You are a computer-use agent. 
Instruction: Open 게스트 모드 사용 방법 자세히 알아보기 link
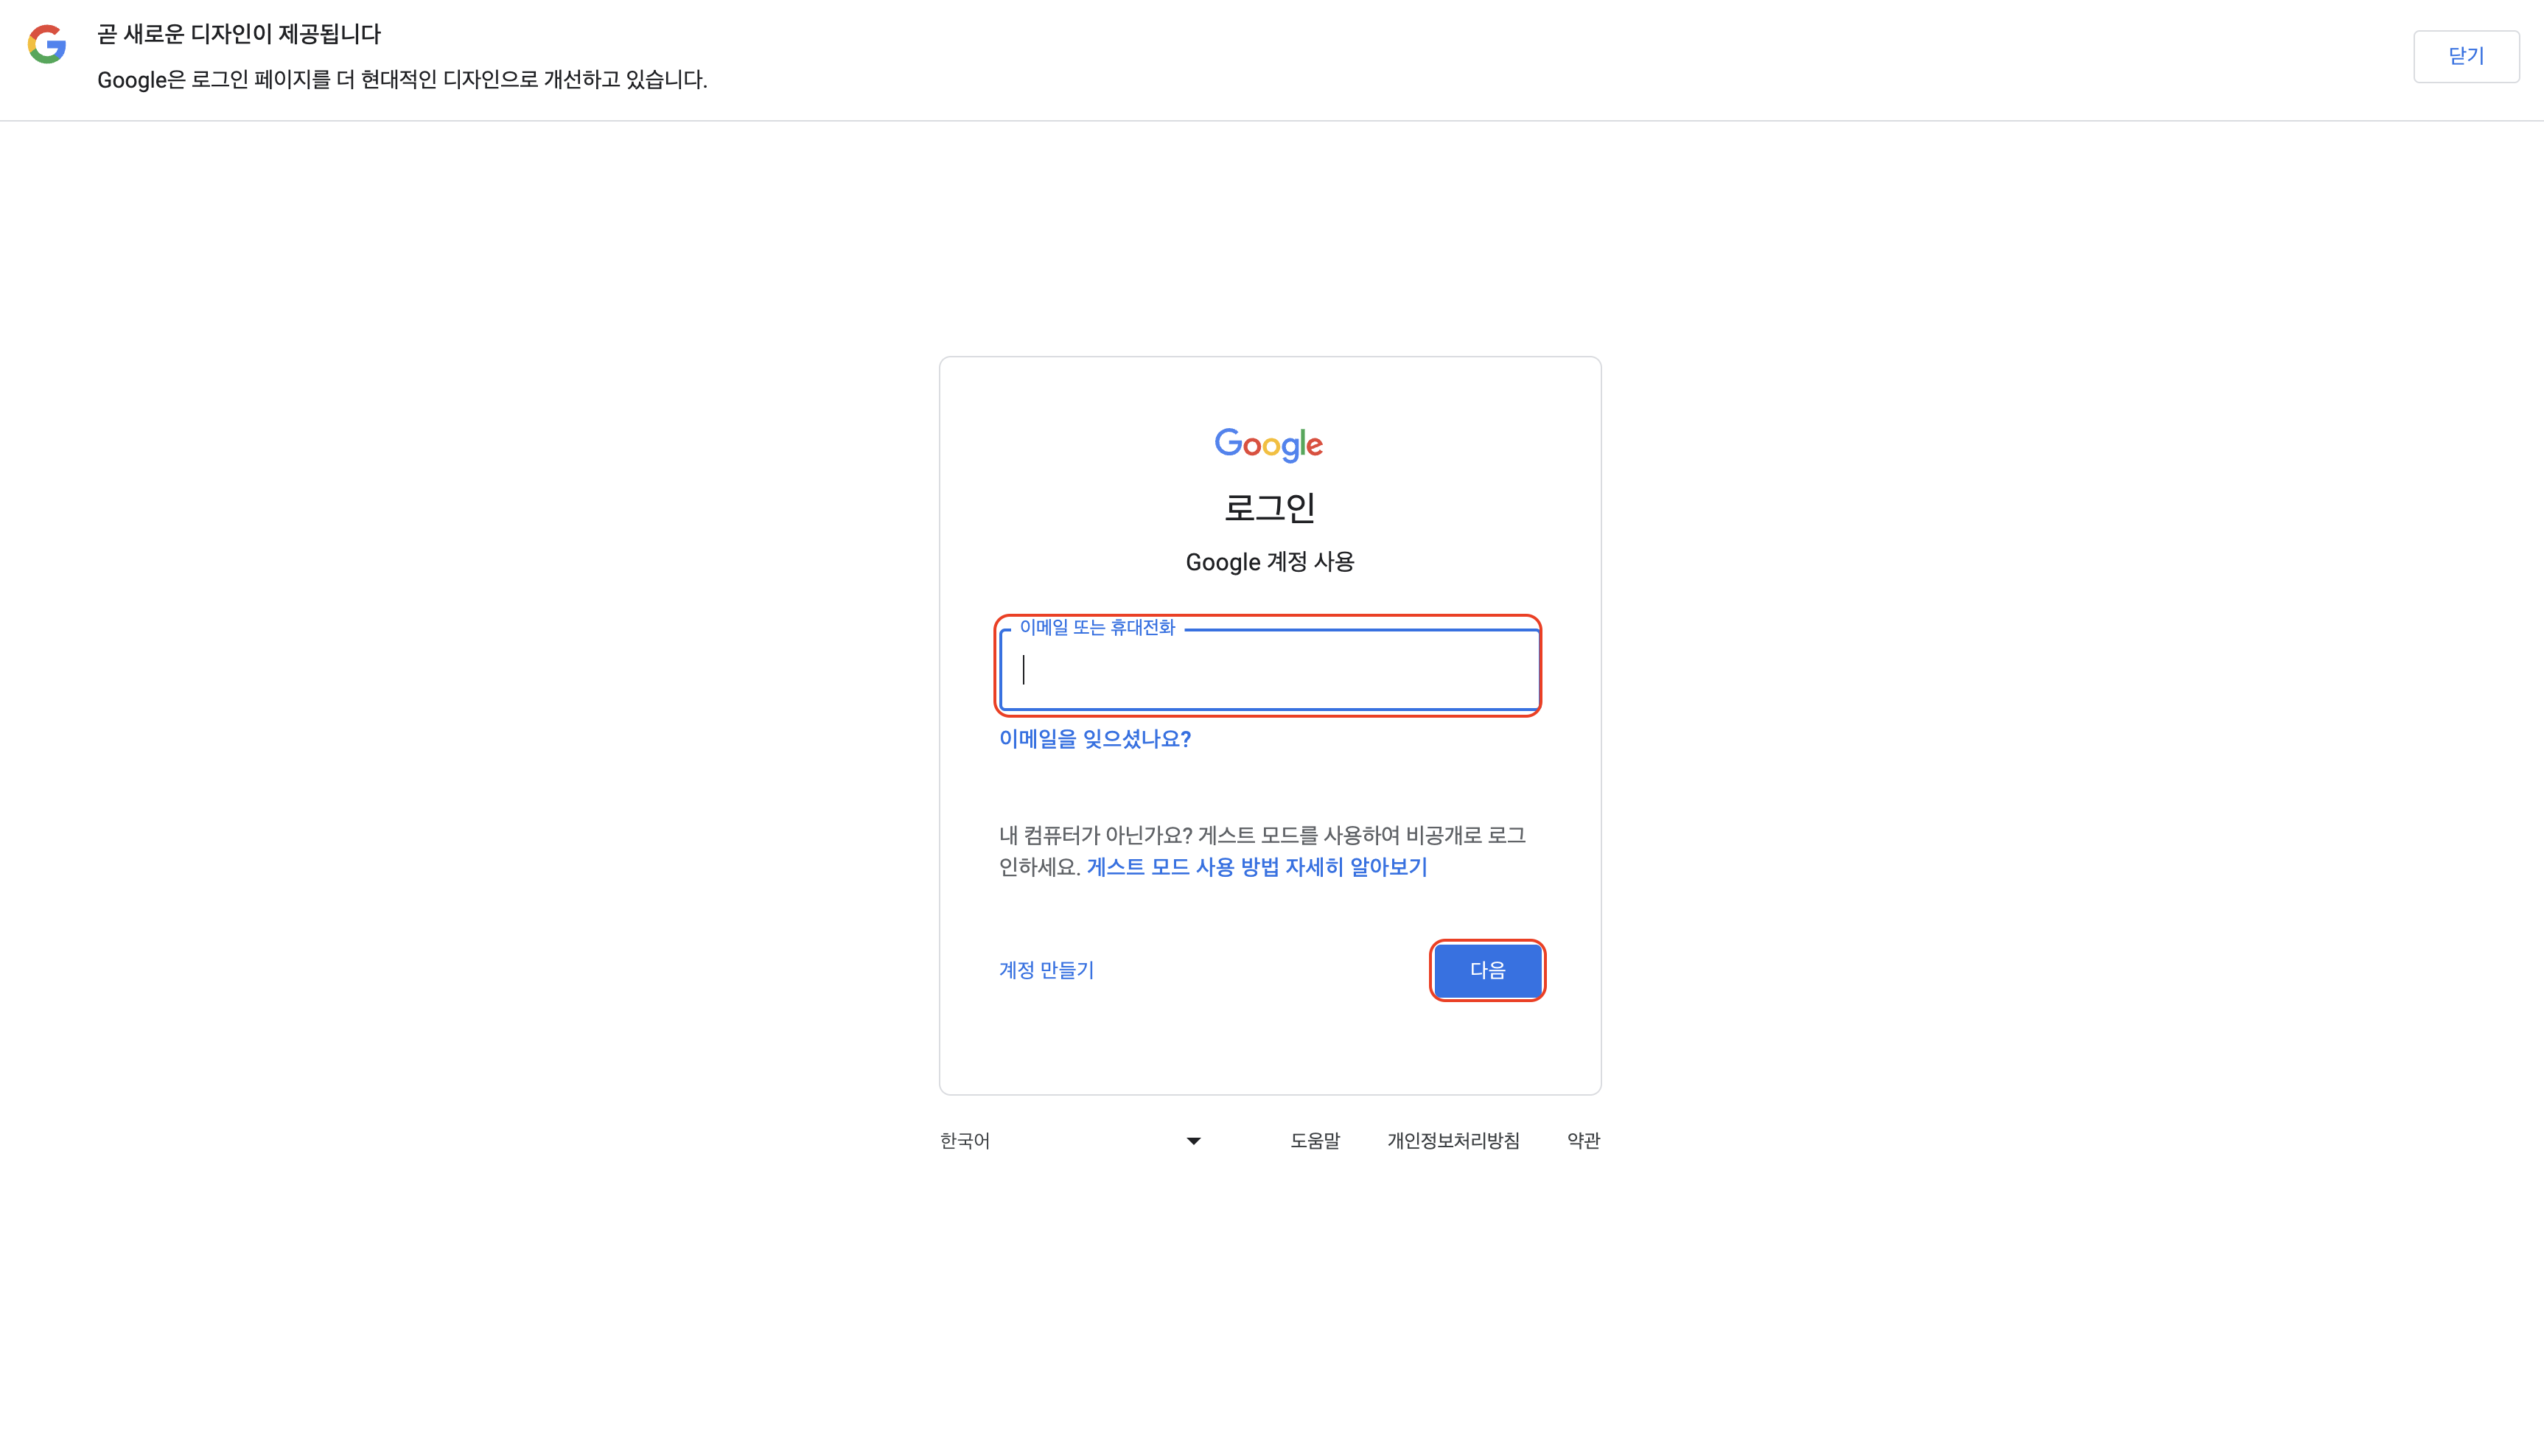click(1257, 867)
